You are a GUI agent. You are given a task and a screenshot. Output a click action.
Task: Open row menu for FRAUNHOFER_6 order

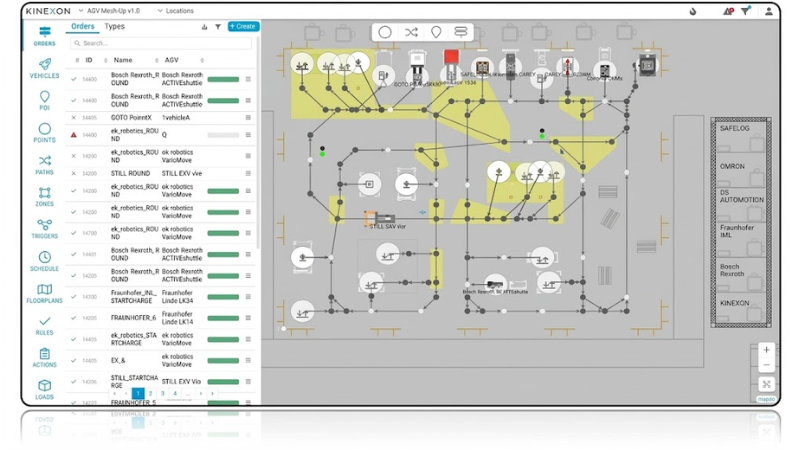tap(248, 318)
